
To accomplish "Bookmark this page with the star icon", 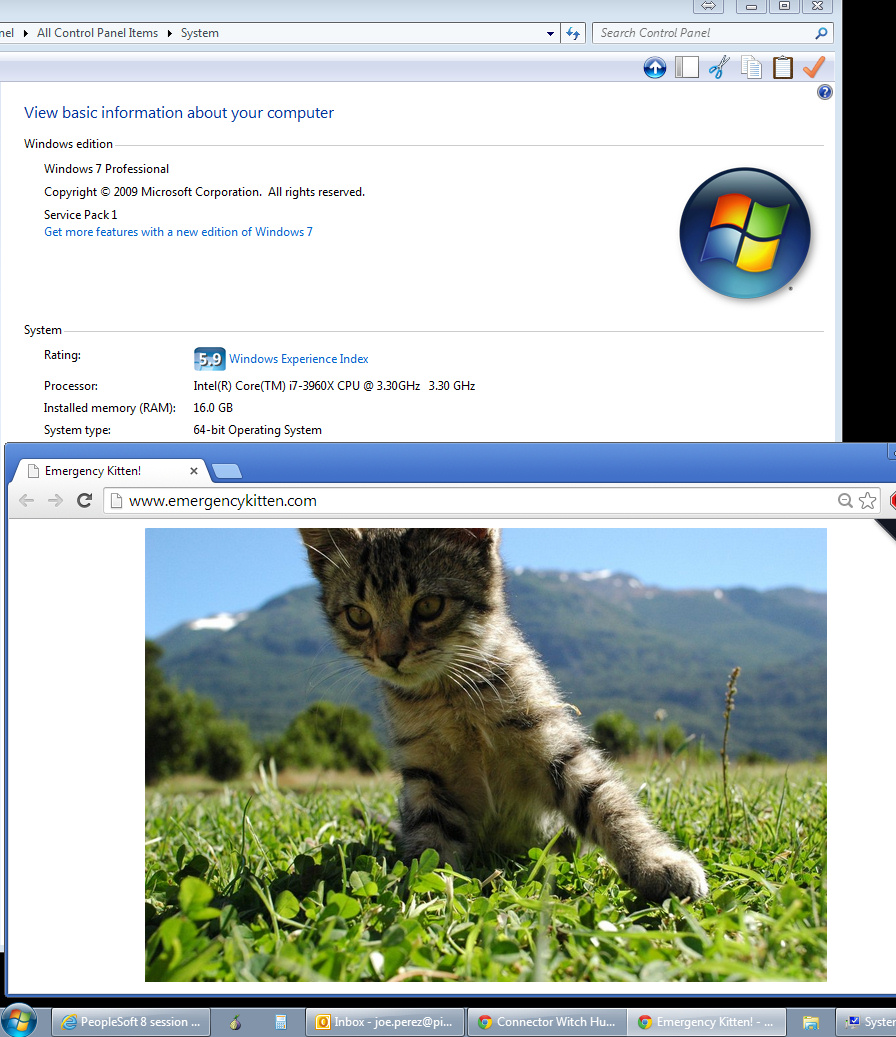I will tap(868, 501).
